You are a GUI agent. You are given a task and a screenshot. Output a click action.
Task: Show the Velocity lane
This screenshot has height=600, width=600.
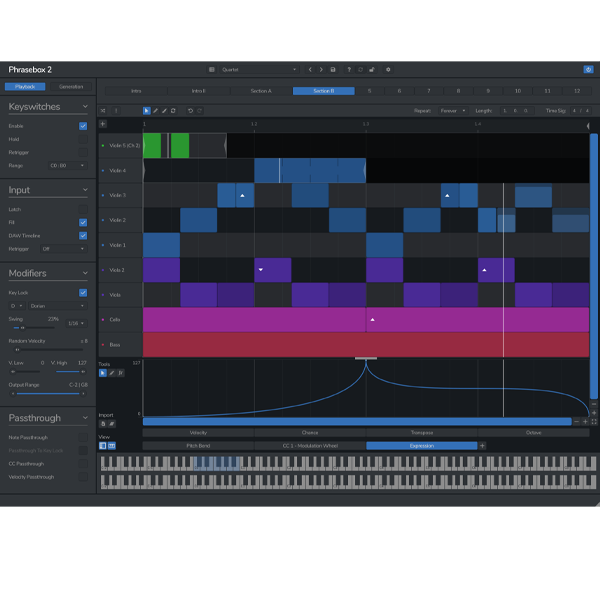click(x=198, y=433)
